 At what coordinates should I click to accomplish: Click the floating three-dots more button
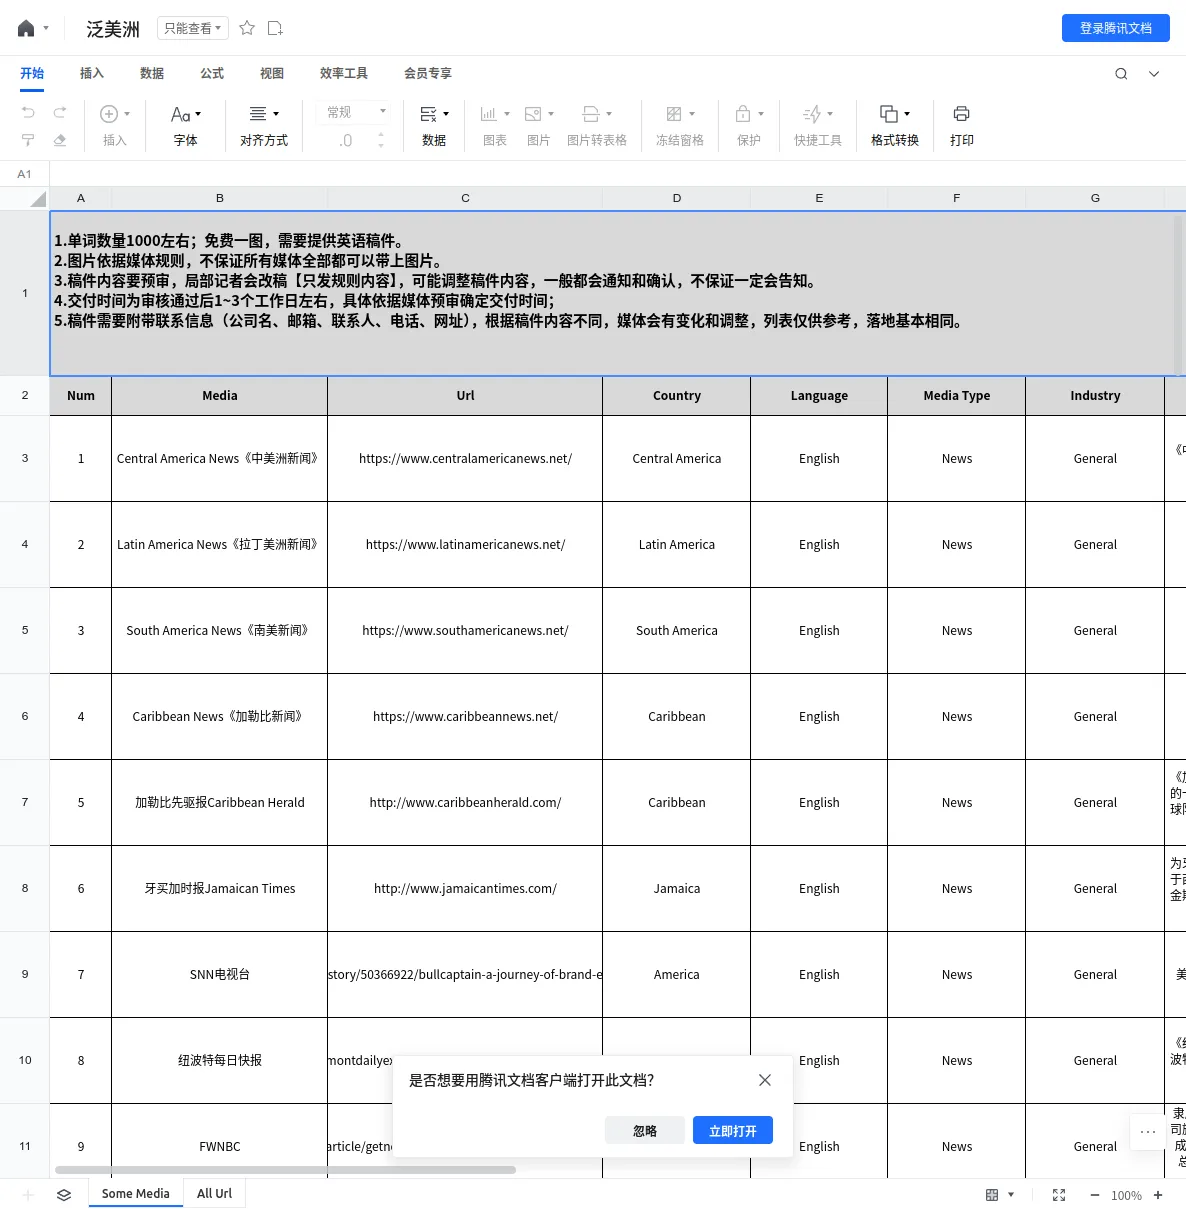click(x=1148, y=1132)
